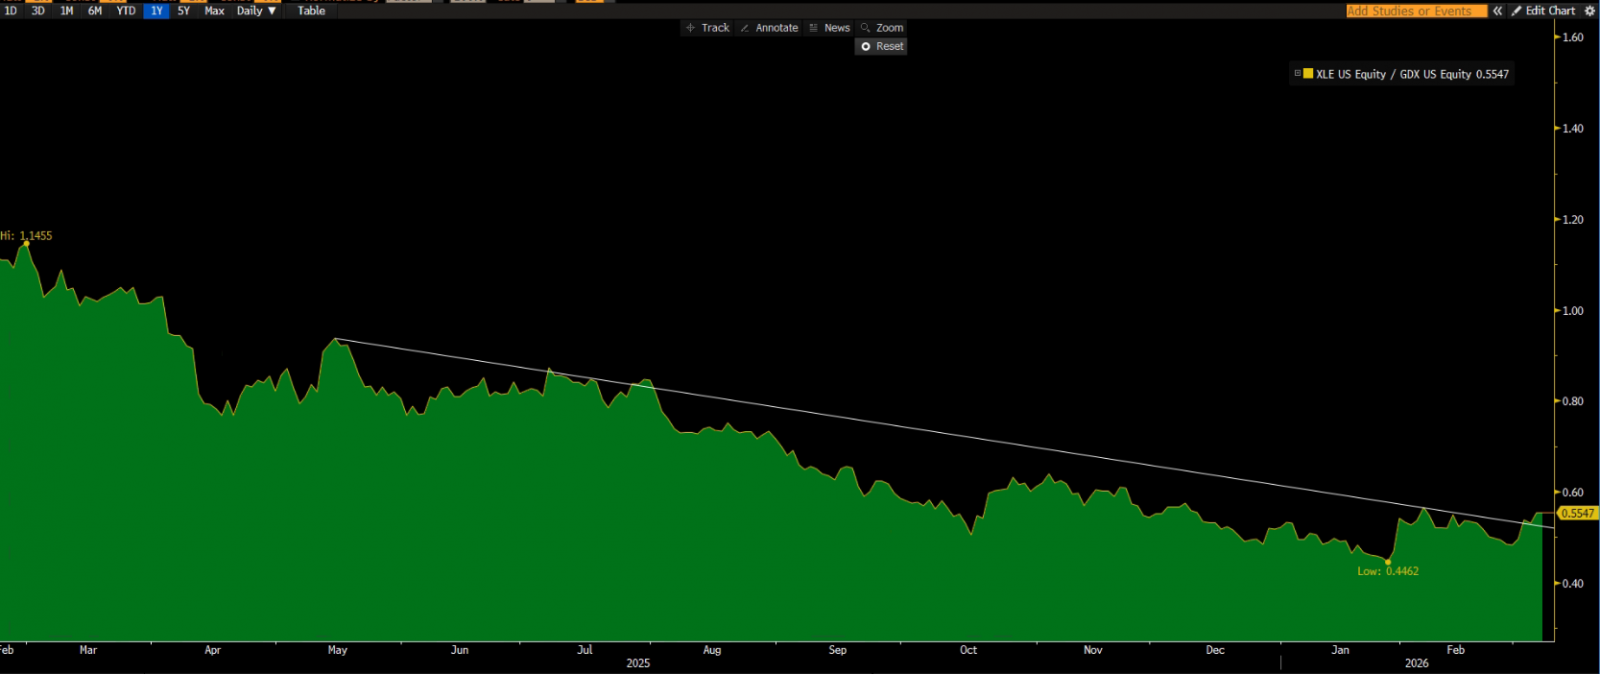This screenshot has width=1600, height=674.
Task: Click the double-chevron collapse arrows
Action: pyautogui.click(x=1497, y=11)
